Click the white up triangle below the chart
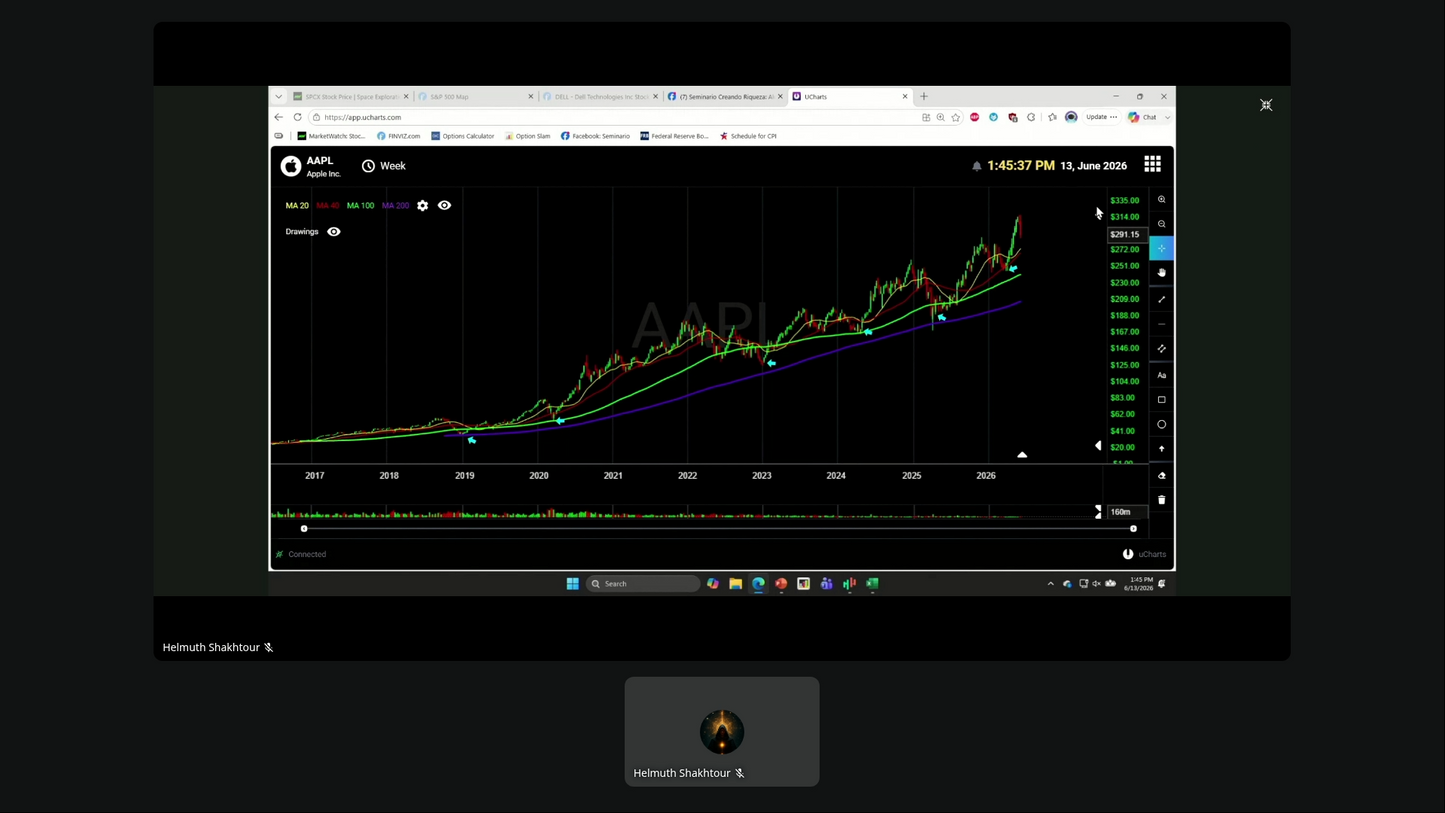 point(1022,455)
